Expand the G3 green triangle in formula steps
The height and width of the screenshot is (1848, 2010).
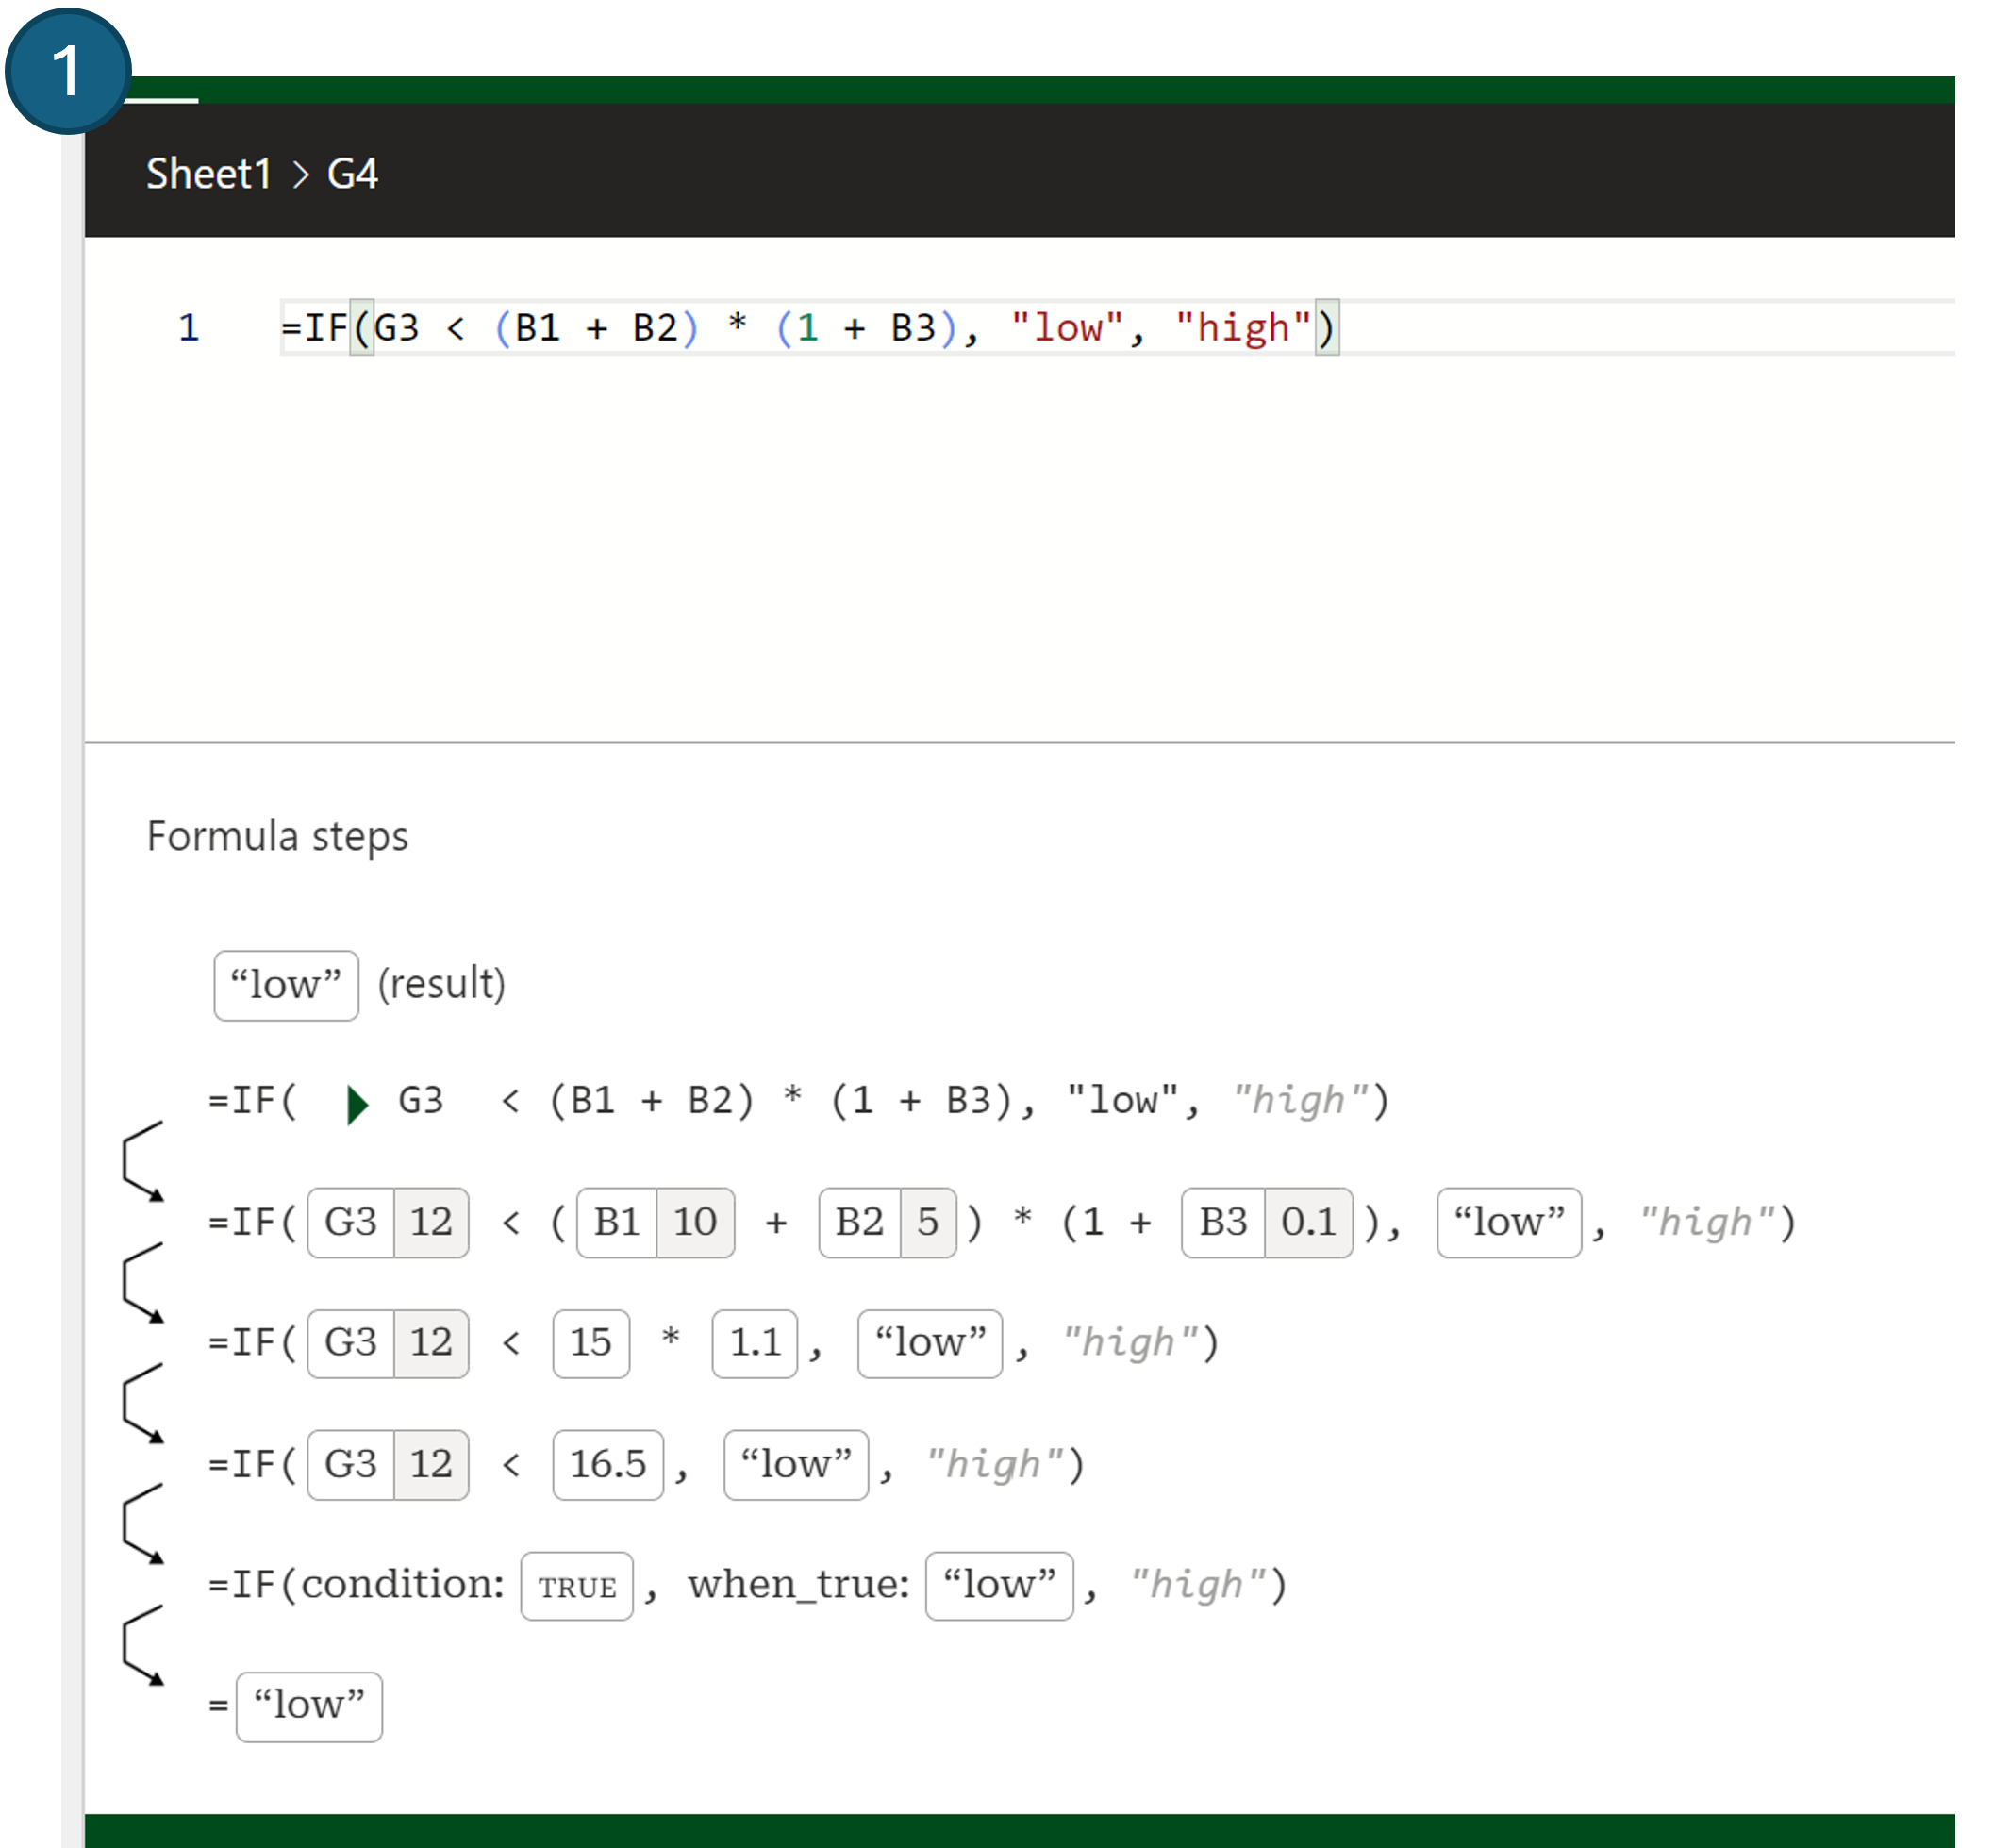357,1104
